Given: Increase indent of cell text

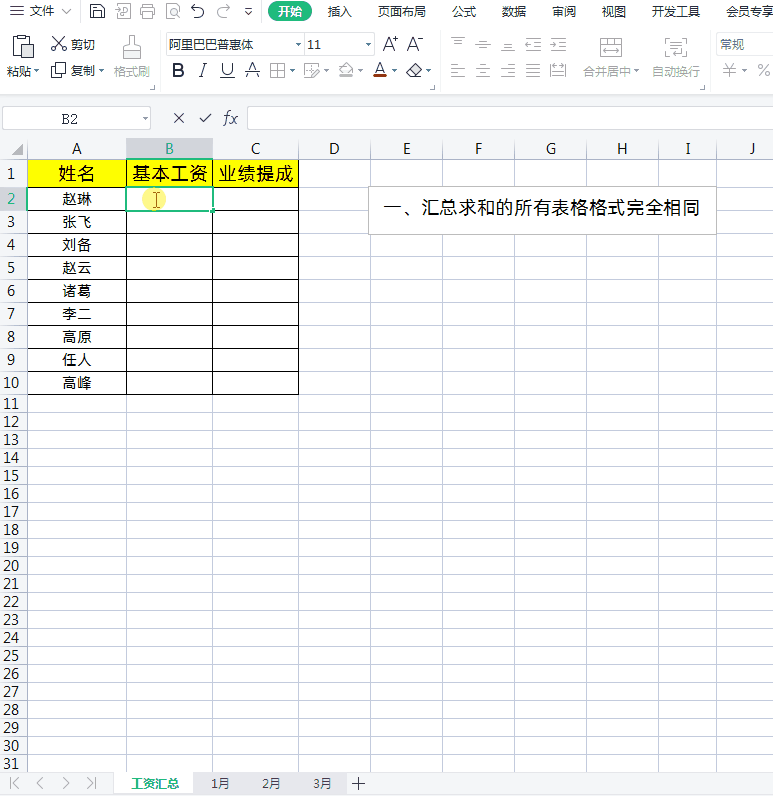Looking at the screenshot, I should coord(558,45).
